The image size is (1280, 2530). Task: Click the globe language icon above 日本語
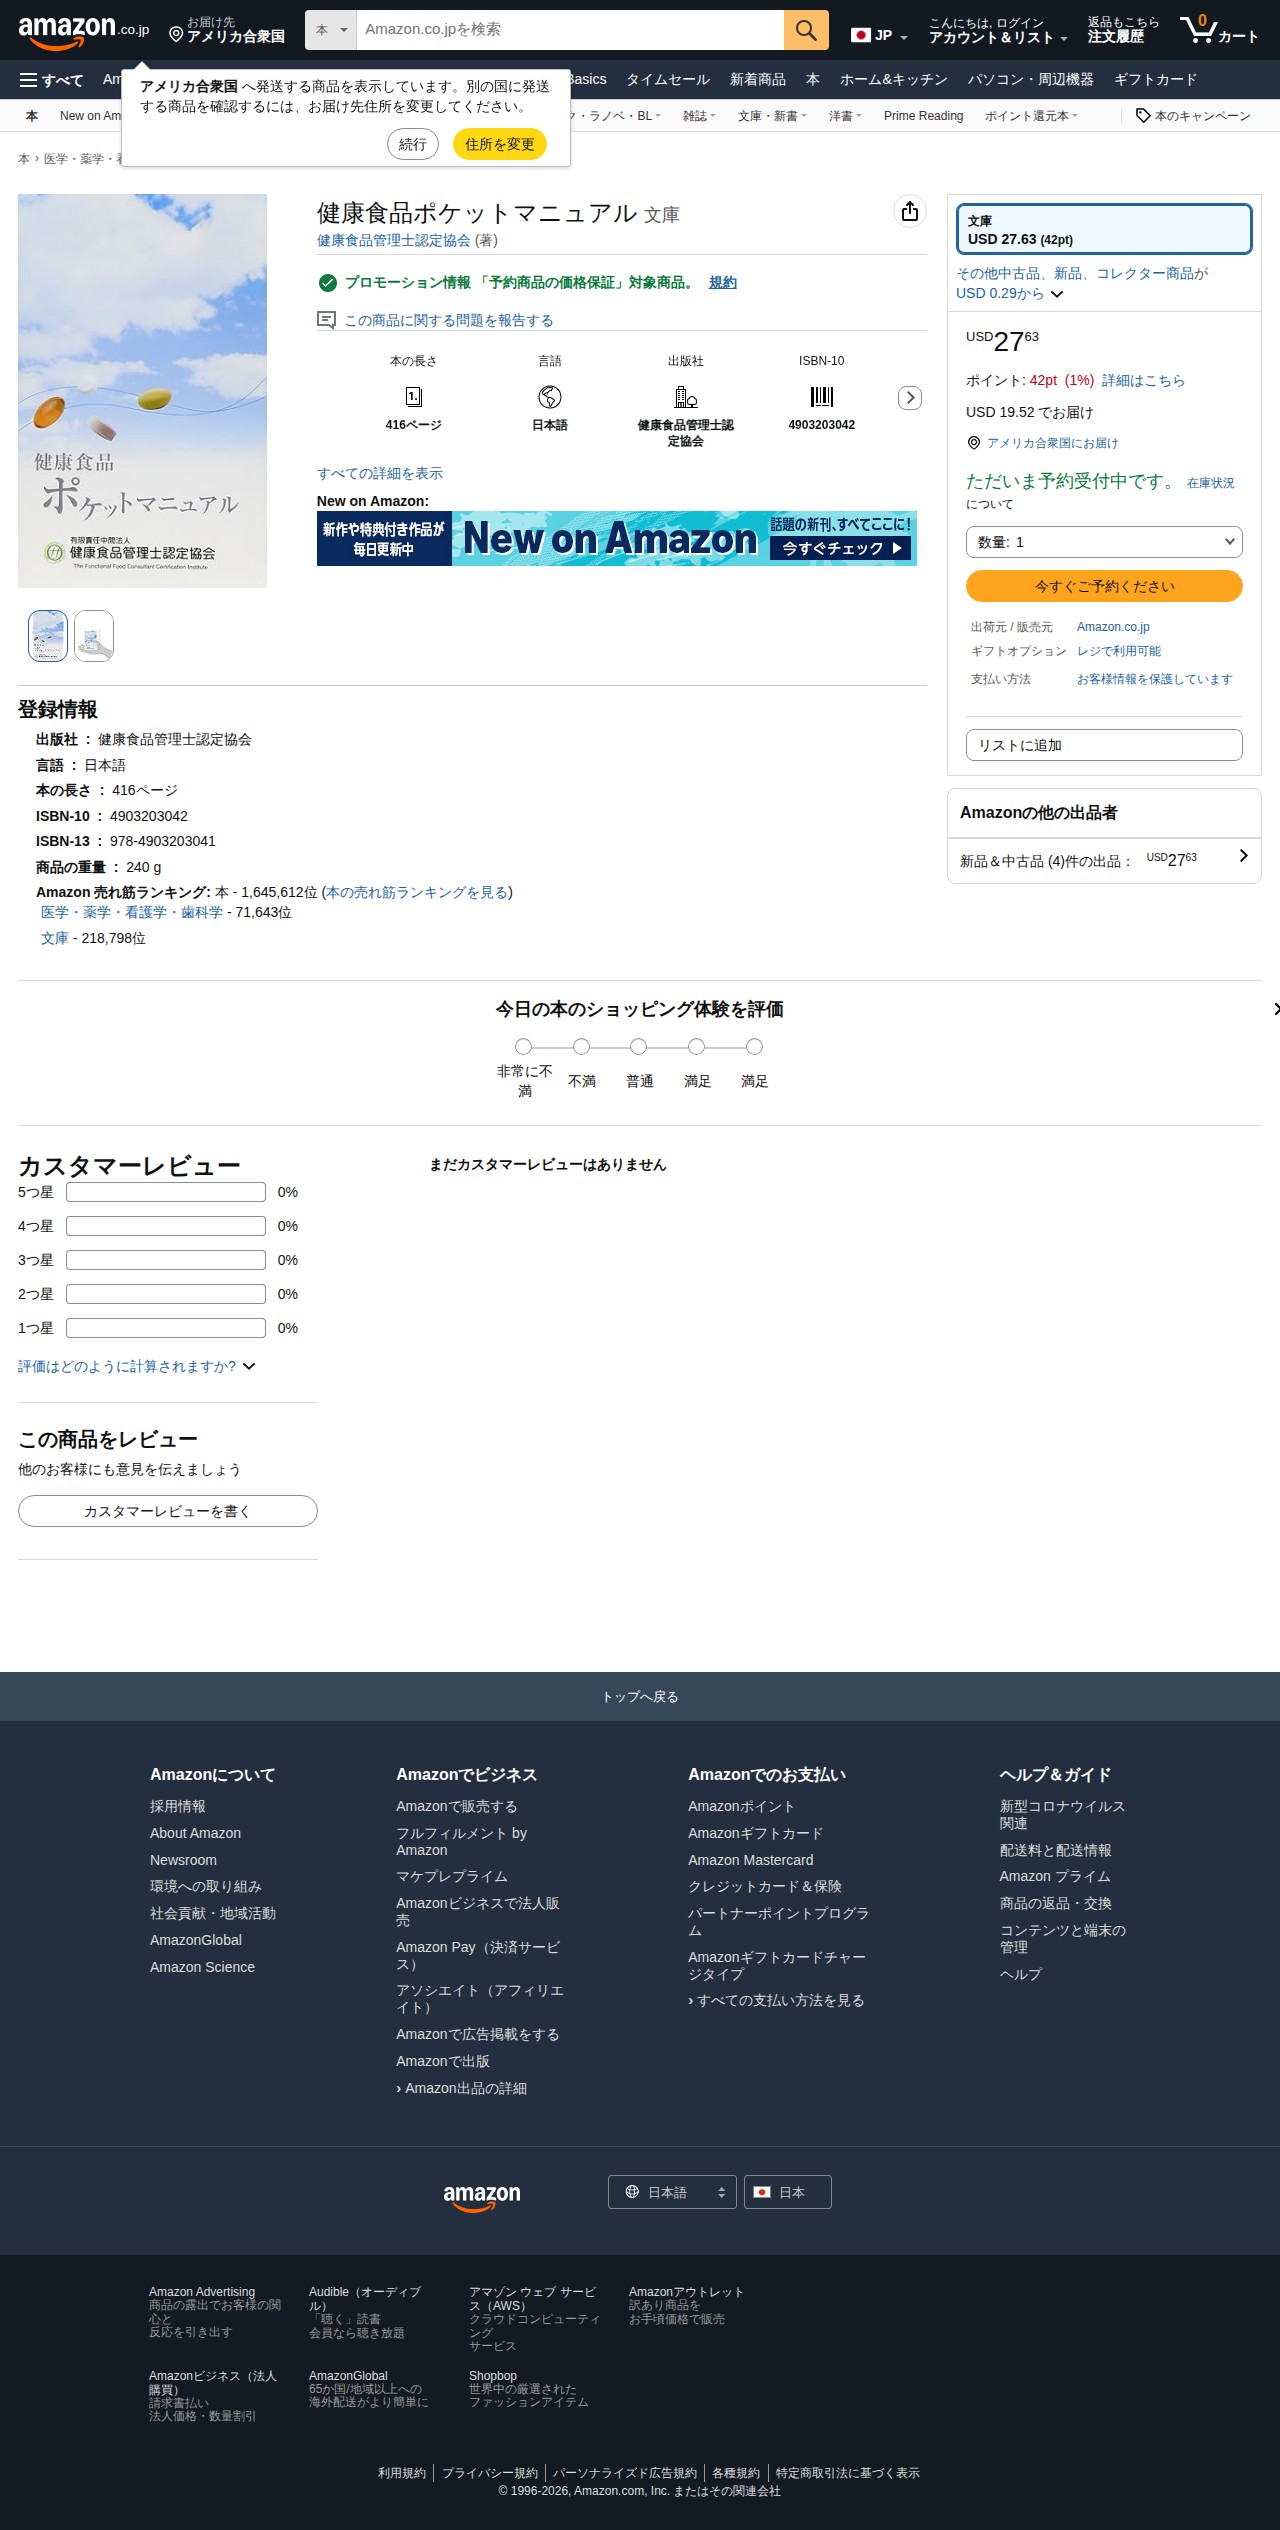click(550, 397)
